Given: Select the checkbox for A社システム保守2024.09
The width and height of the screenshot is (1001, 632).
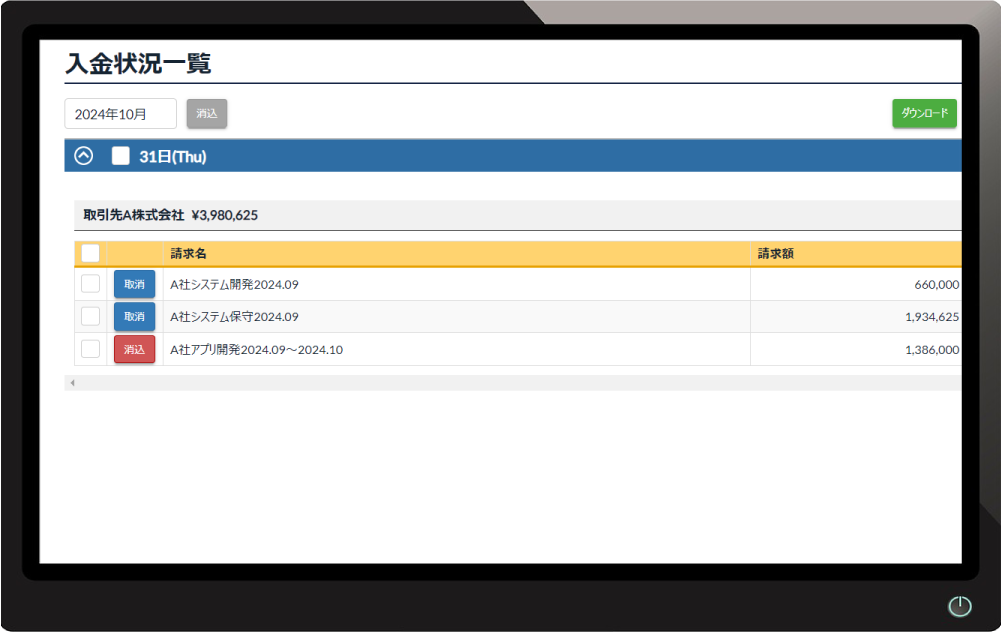Looking at the screenshot, I should [x=90, y=316].
